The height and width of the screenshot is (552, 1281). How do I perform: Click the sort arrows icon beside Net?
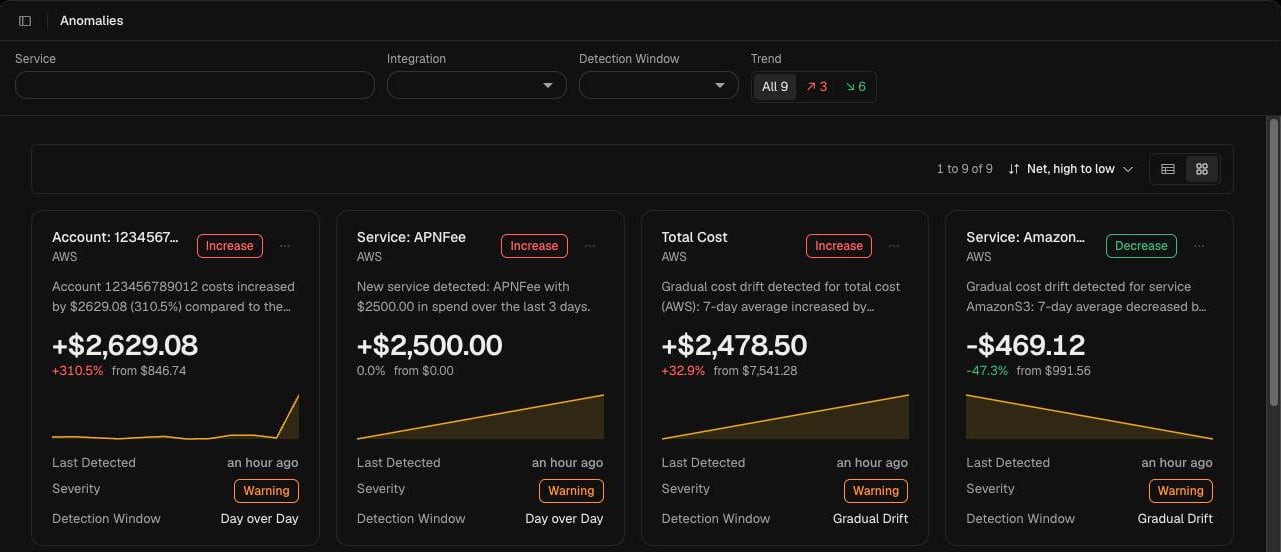coord(1014,169)
